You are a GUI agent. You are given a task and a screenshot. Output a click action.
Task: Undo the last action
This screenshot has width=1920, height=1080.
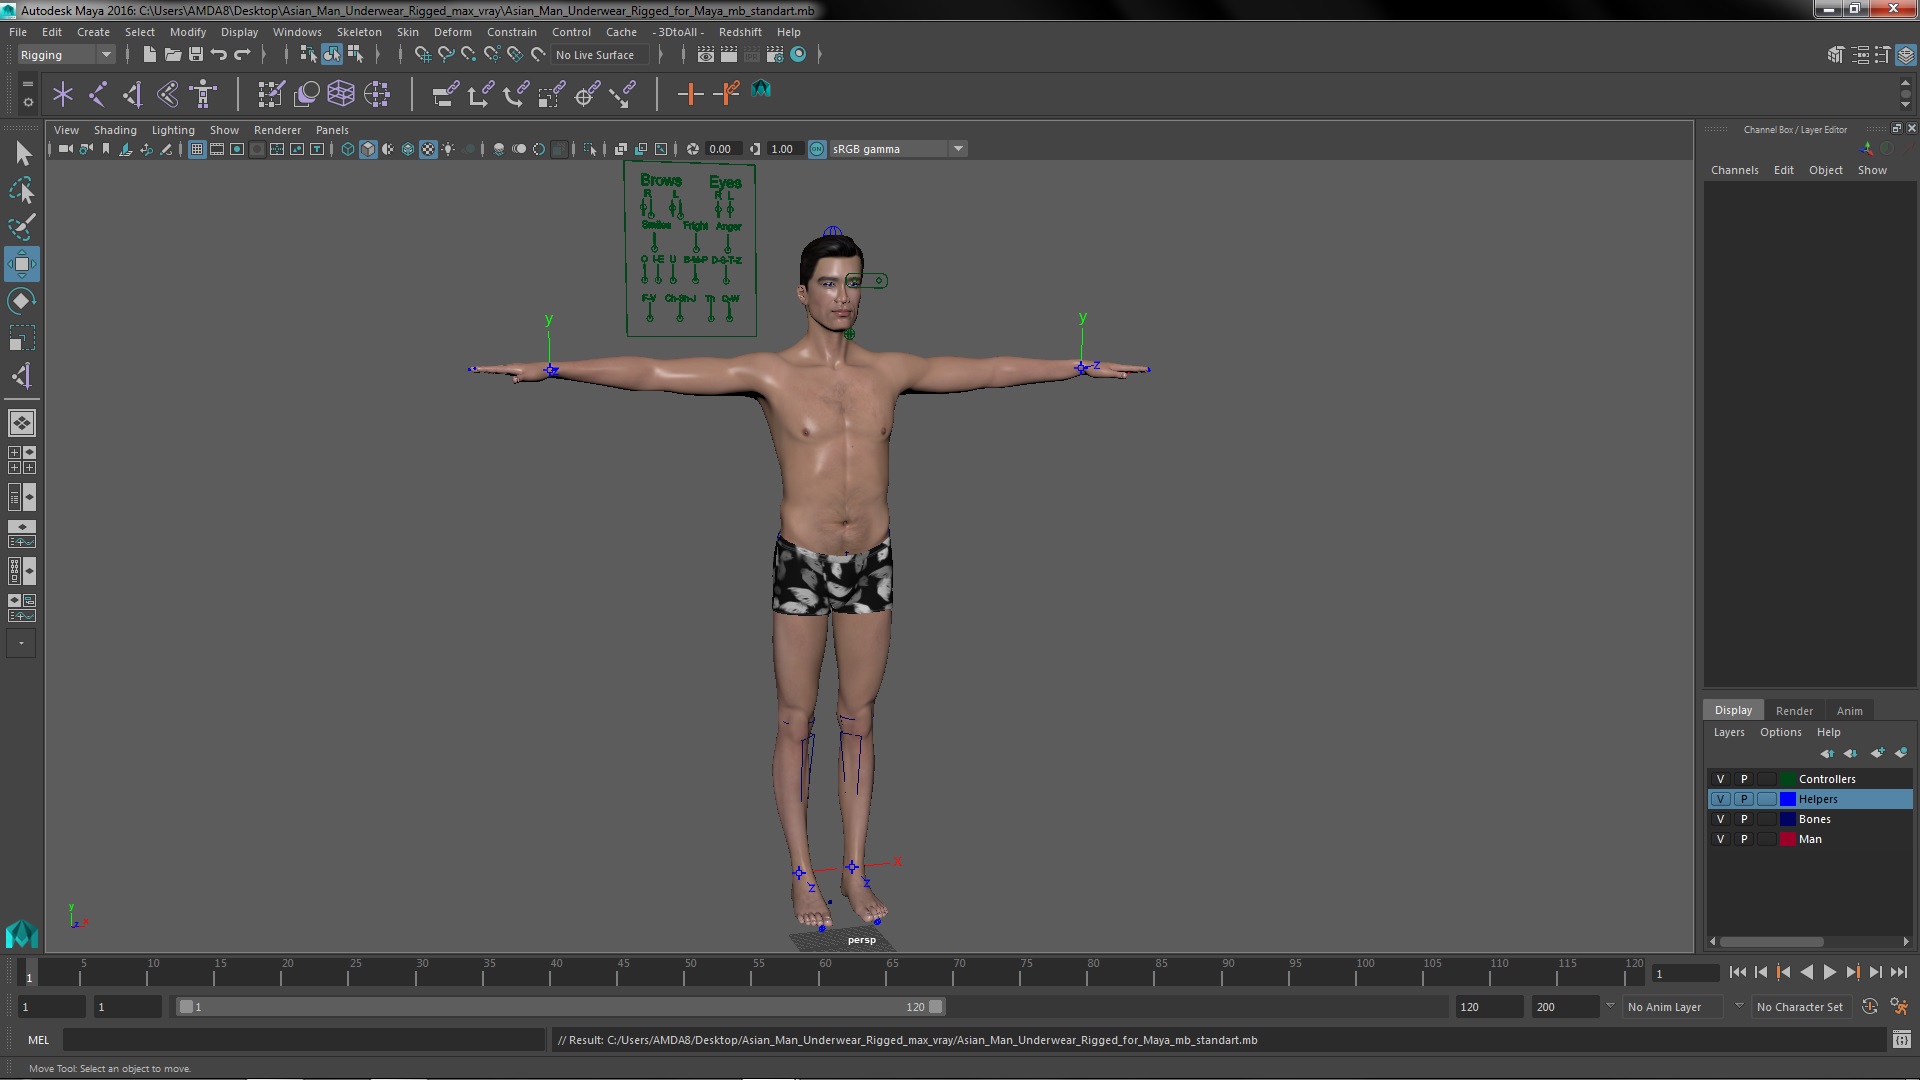(x=219, y=54)
